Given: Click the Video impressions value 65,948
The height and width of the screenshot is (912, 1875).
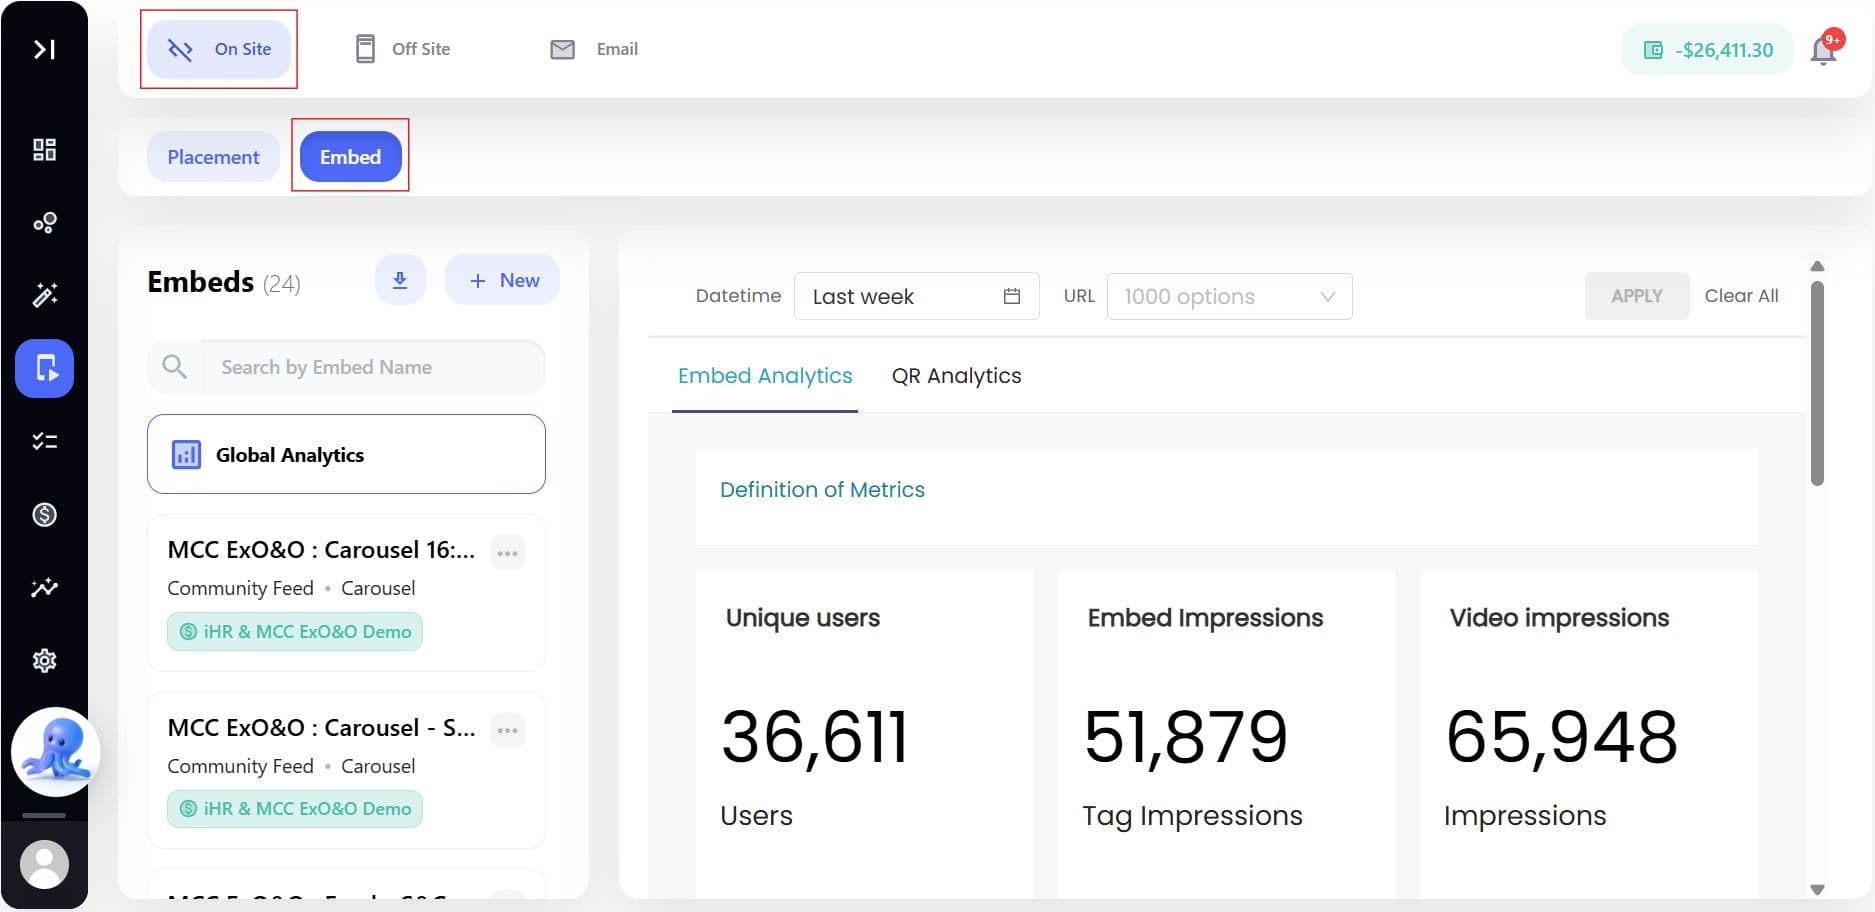Looking at the screenshot, I should tap(1562, 738).
